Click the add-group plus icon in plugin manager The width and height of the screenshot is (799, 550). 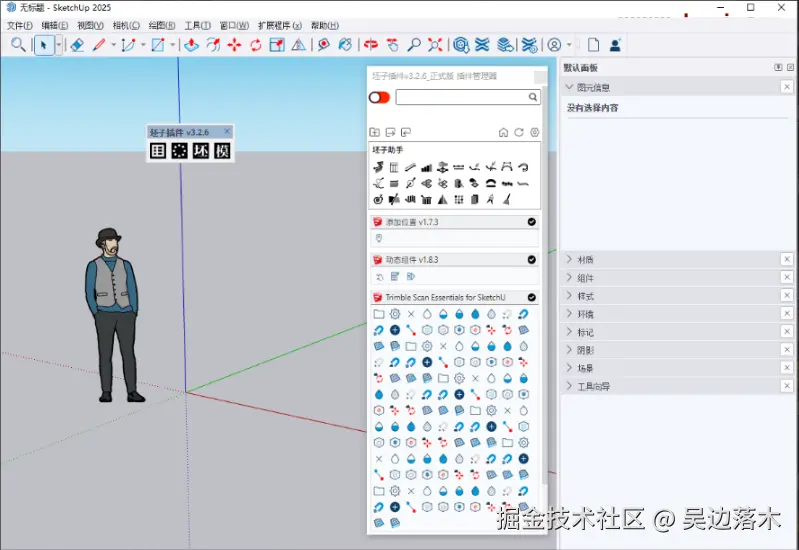375,133
